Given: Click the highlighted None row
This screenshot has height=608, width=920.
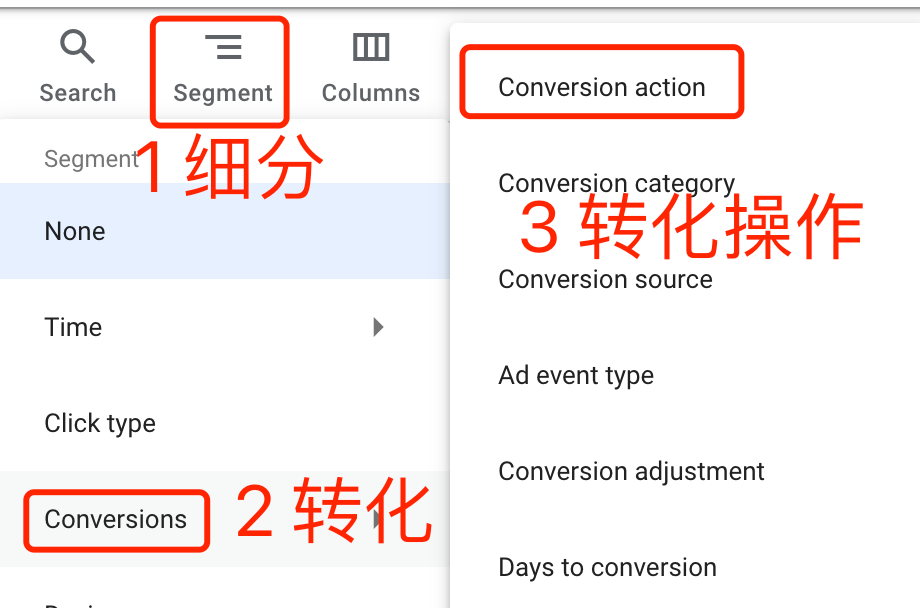Looking at the screenshot, I should [200, 231].
